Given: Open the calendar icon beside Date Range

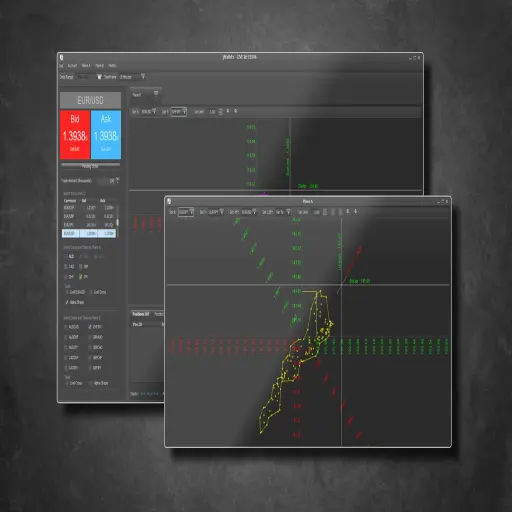Looking at the screenshot, I should click(99, 77).
